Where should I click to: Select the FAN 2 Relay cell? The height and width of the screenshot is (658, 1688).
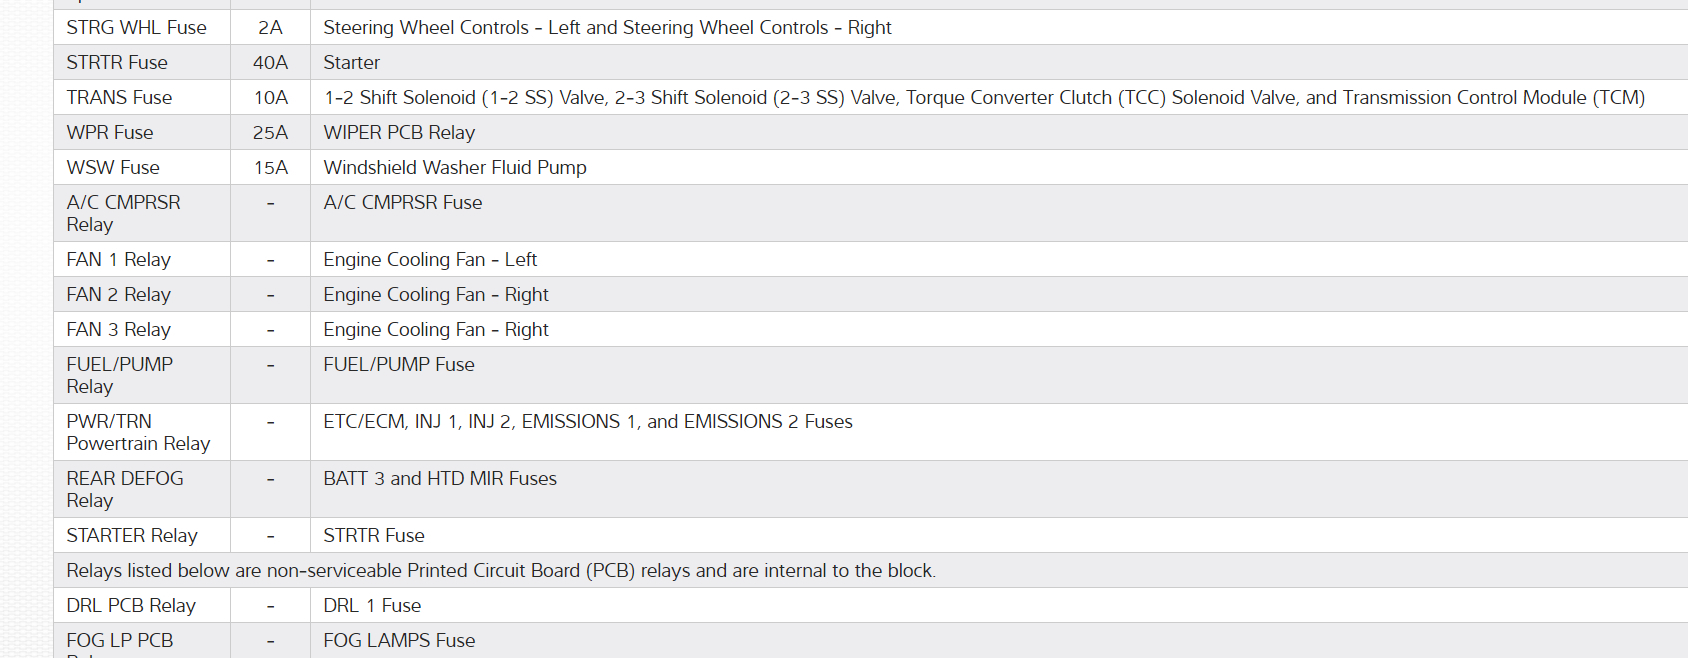pos(119,295)
